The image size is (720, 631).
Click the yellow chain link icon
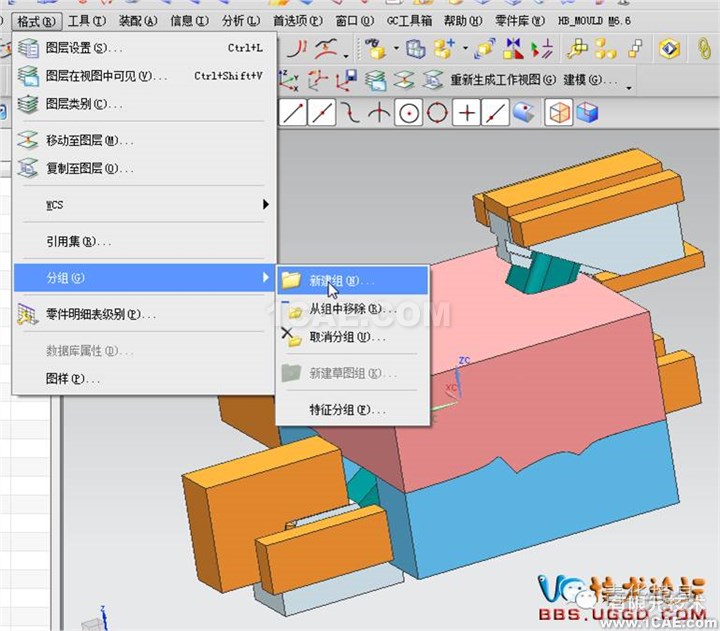tap(704, 49)
